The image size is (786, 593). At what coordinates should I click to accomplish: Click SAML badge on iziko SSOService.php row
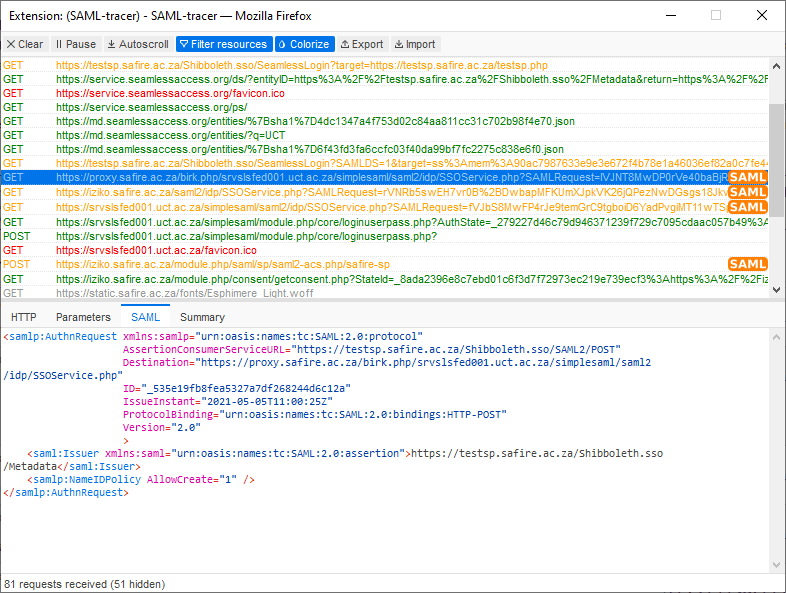[x=747, y=192]
